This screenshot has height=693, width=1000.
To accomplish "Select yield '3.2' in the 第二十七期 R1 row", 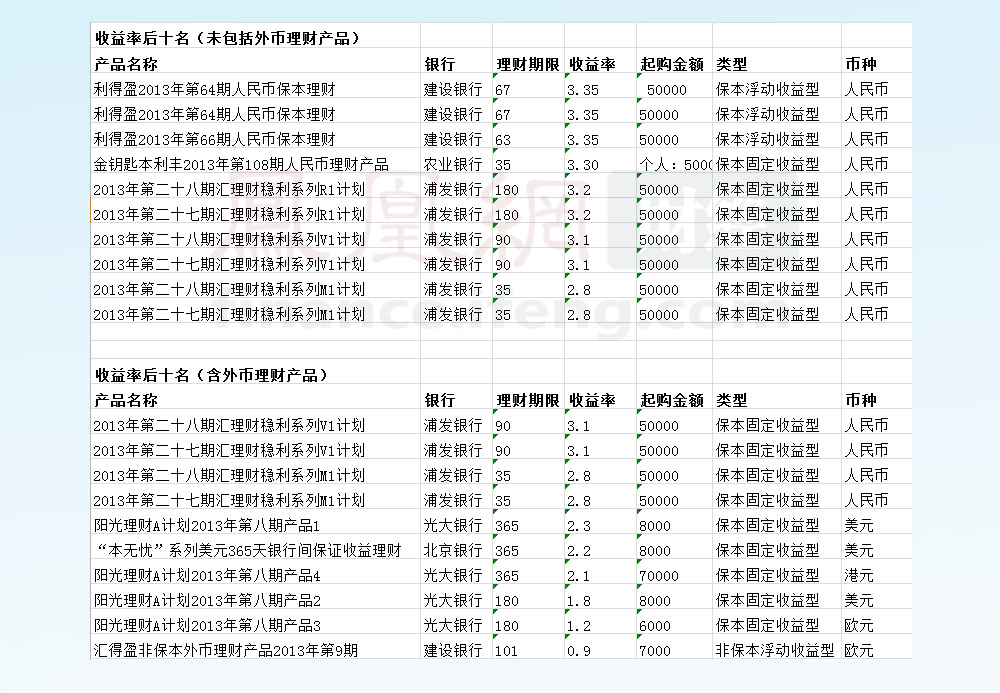I will tap(579, 215).
